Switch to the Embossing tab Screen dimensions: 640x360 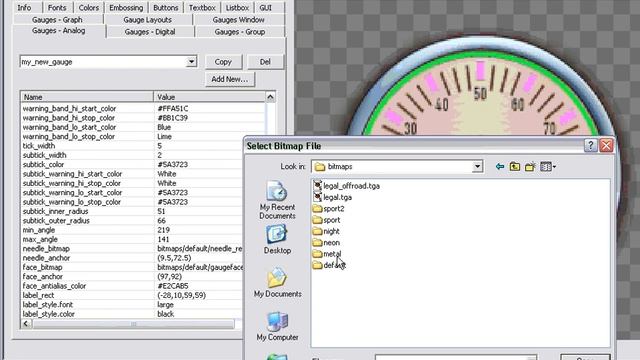pos(126,7)
